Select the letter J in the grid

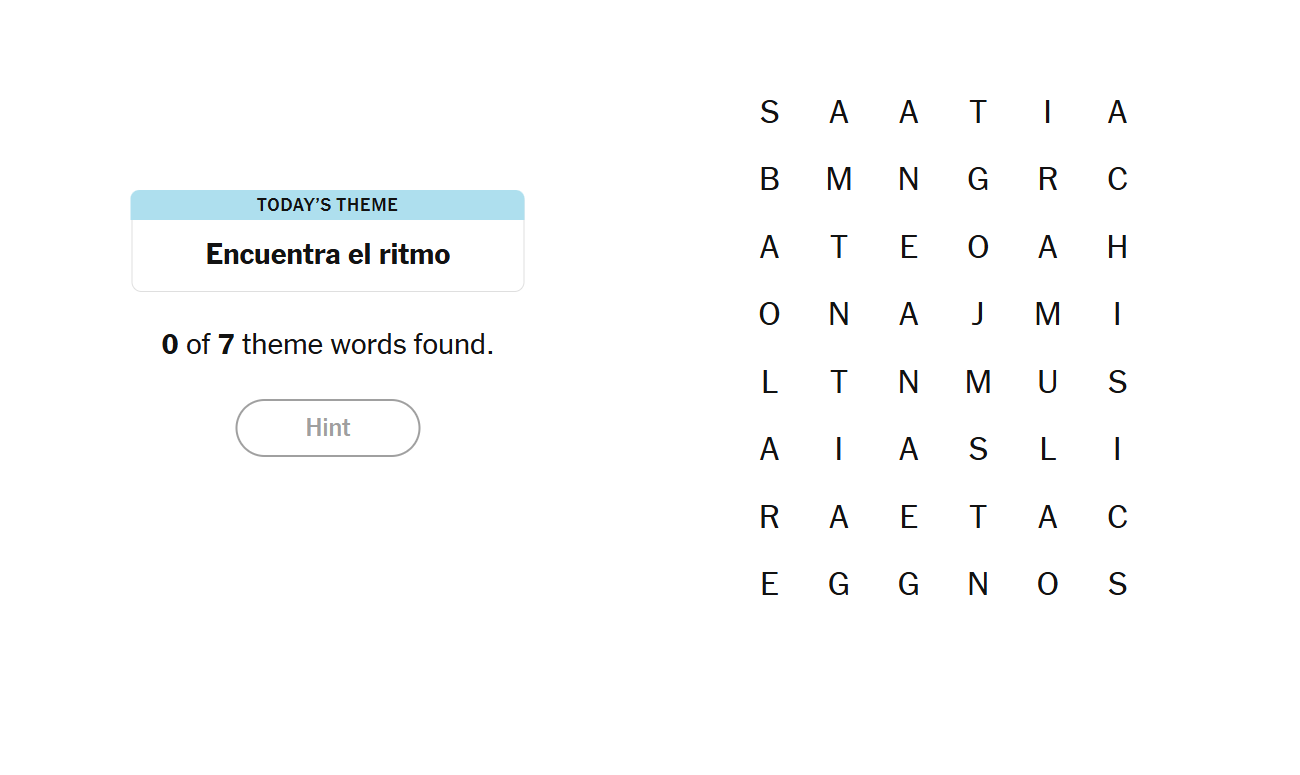tap(978, 314)
